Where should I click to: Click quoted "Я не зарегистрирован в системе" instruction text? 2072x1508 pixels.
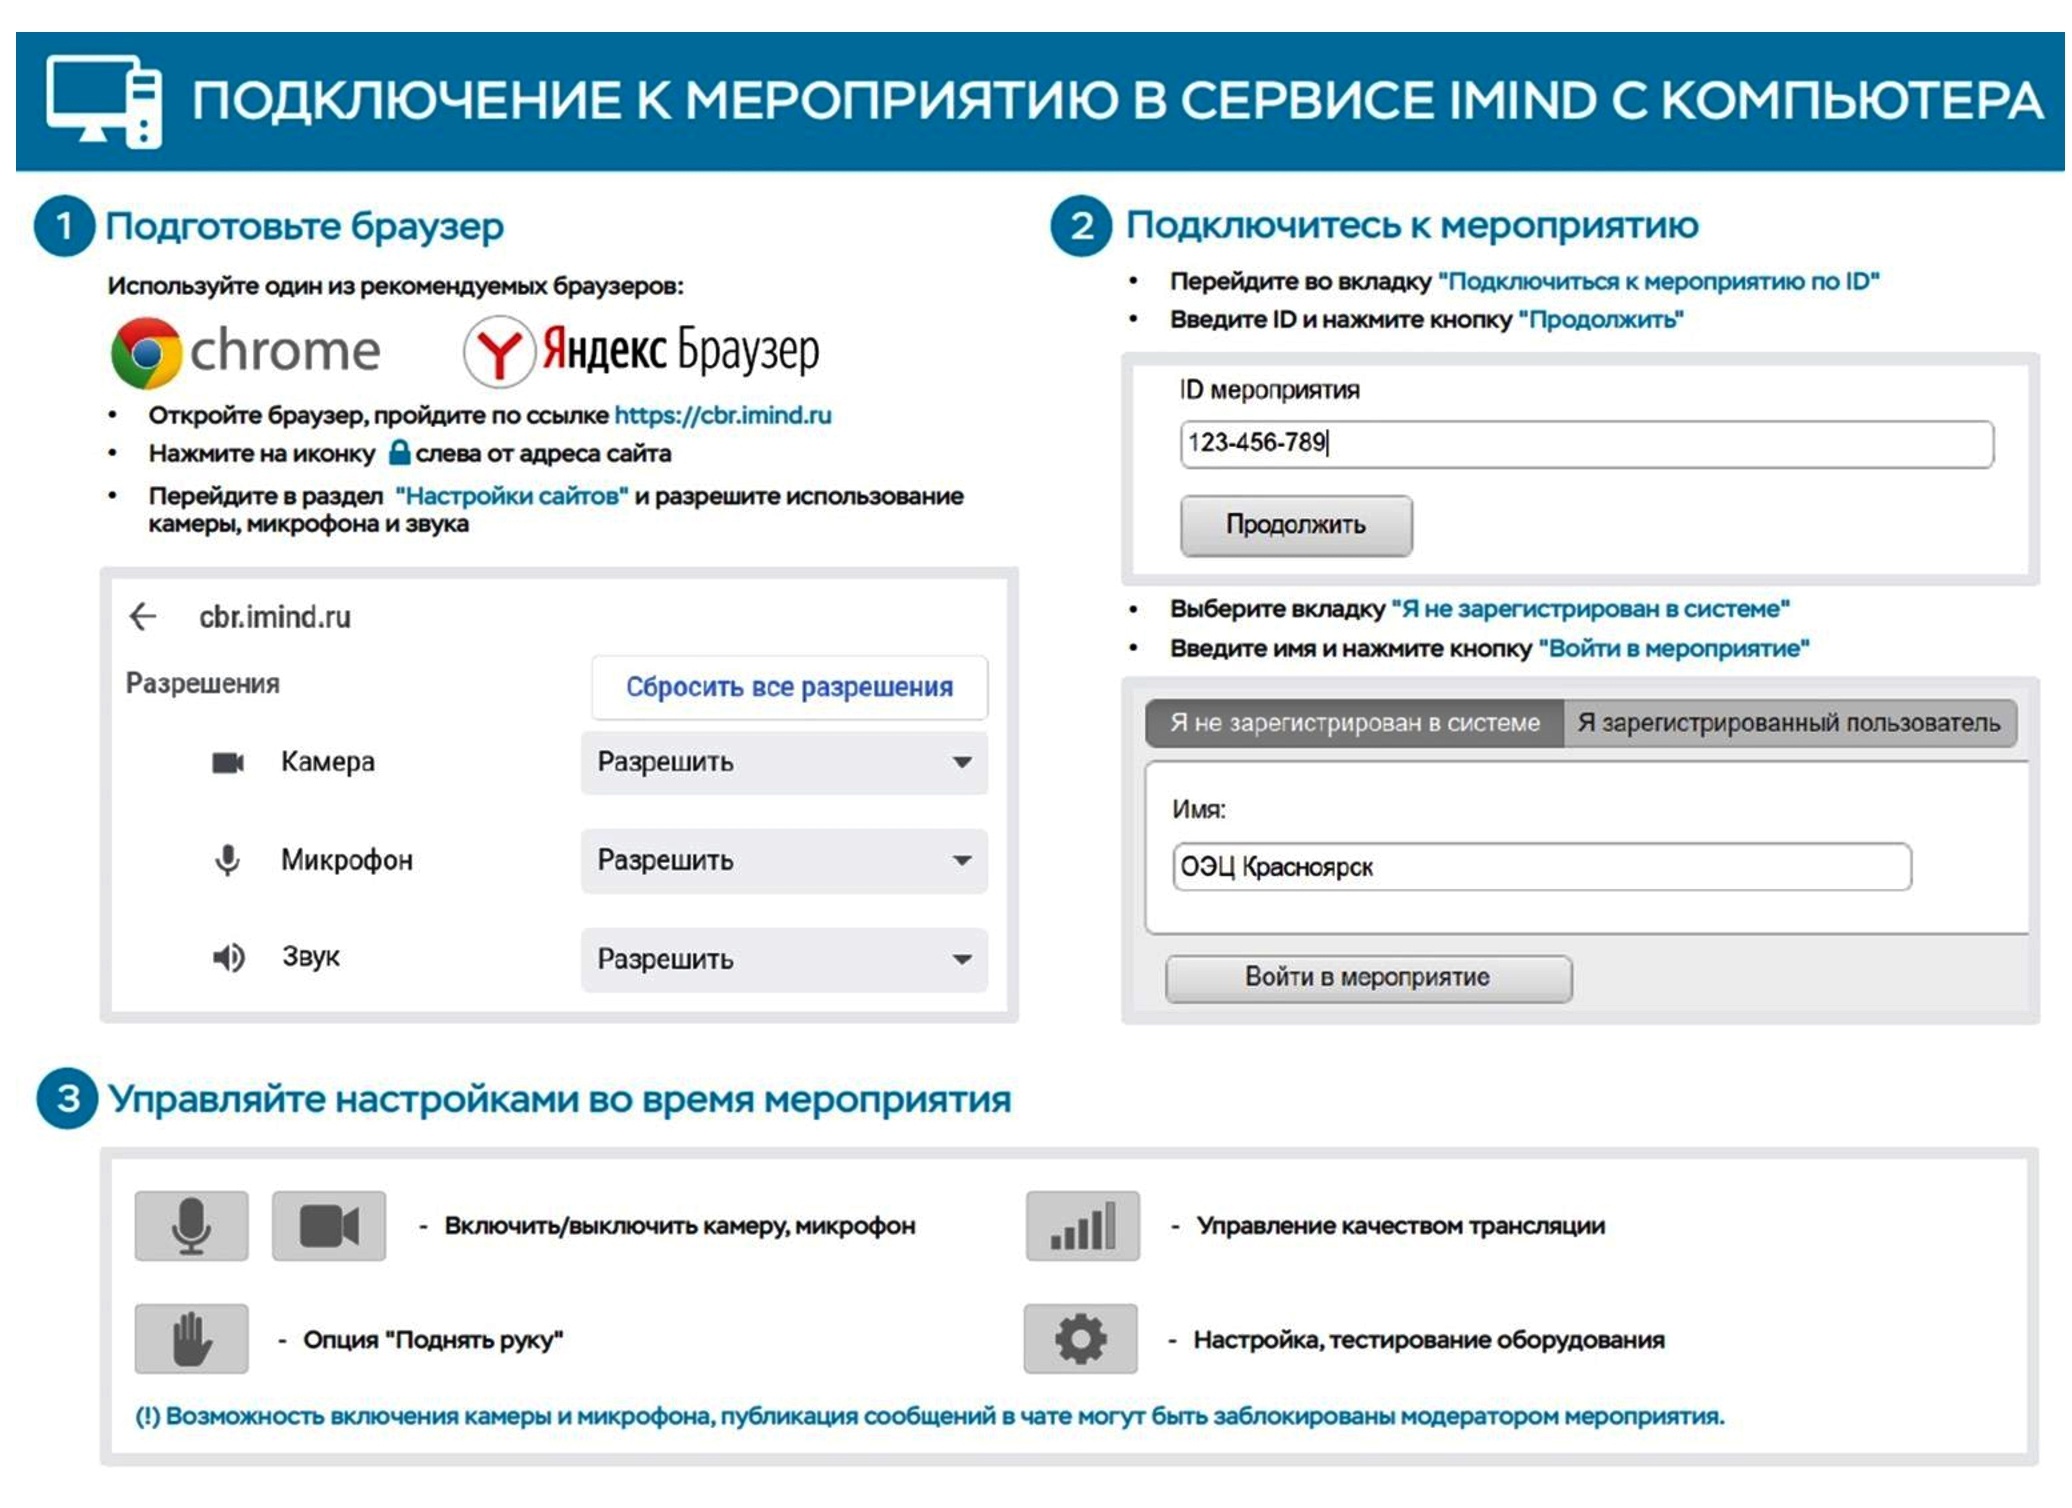(x=1590, y=609)
